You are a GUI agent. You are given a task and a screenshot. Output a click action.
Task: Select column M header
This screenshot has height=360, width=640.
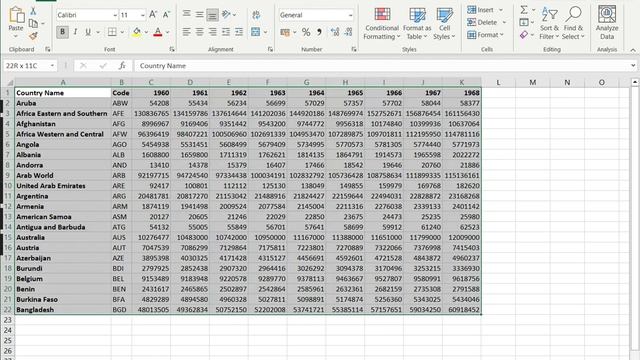coord(532,82)
